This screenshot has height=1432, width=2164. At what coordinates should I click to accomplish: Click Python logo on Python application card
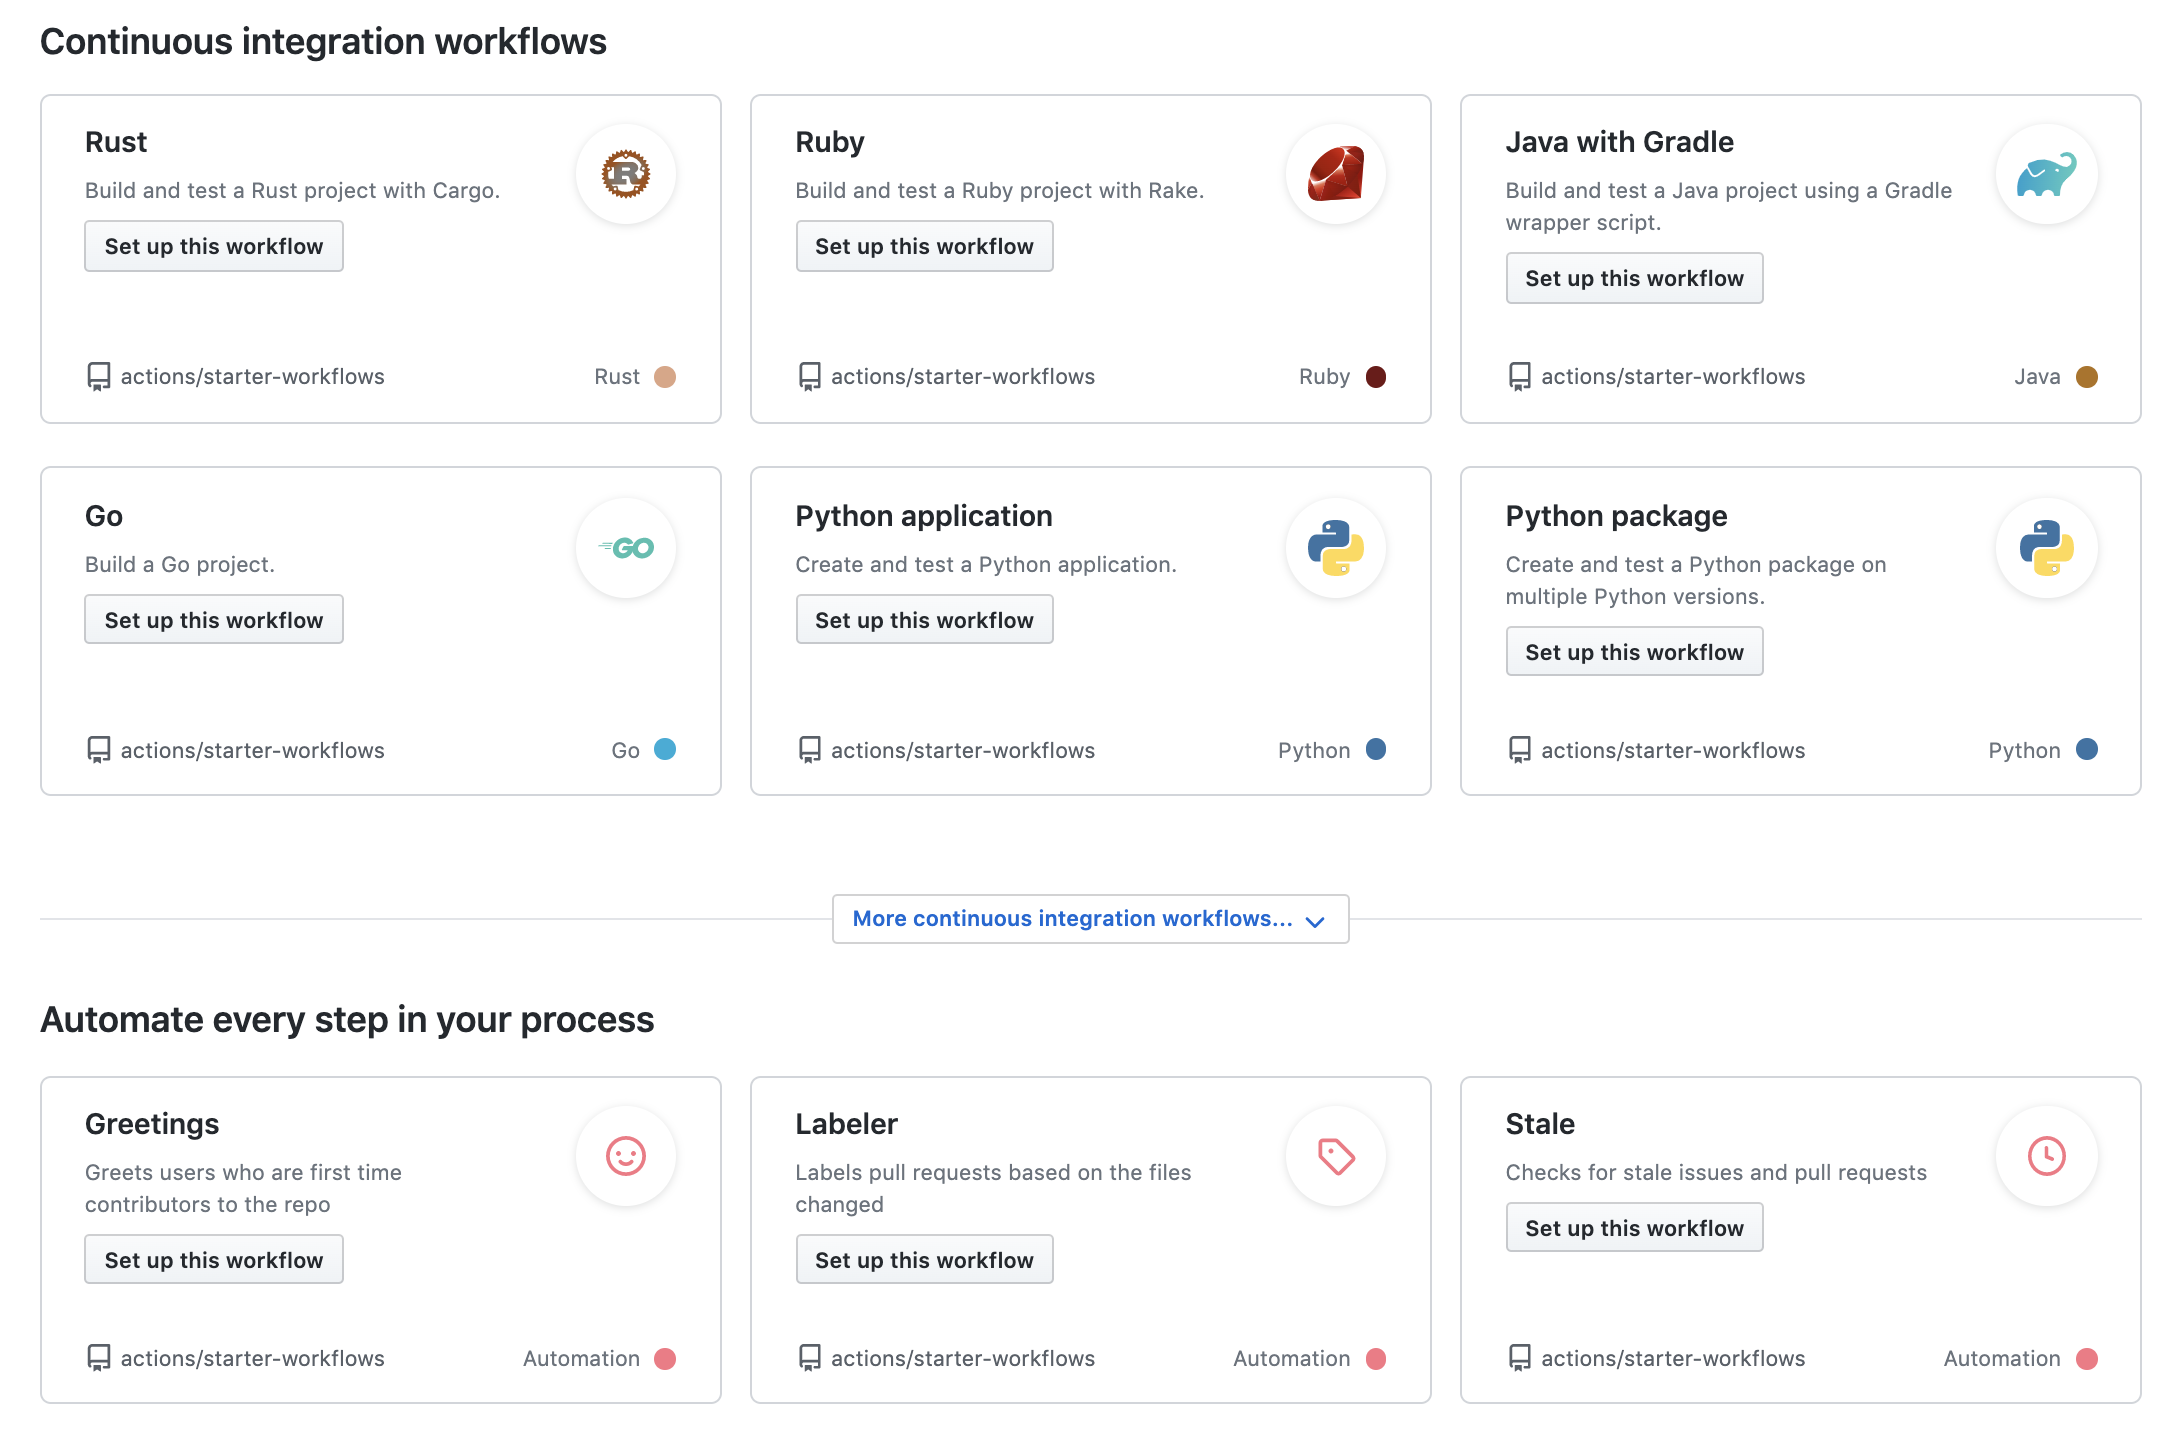click(x=1336, y=548)
